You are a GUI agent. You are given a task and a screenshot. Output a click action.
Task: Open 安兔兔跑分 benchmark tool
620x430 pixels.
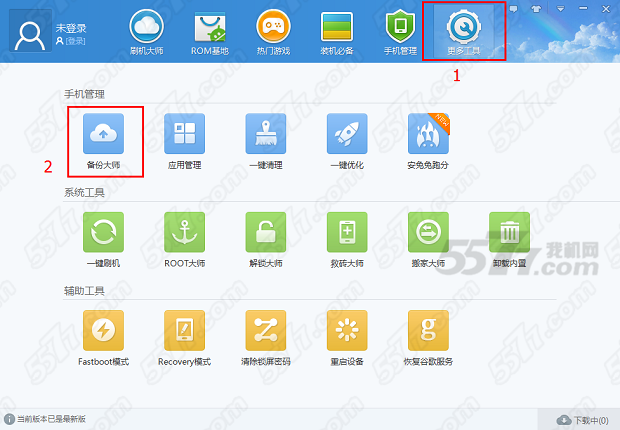click(x=428, y=142)
